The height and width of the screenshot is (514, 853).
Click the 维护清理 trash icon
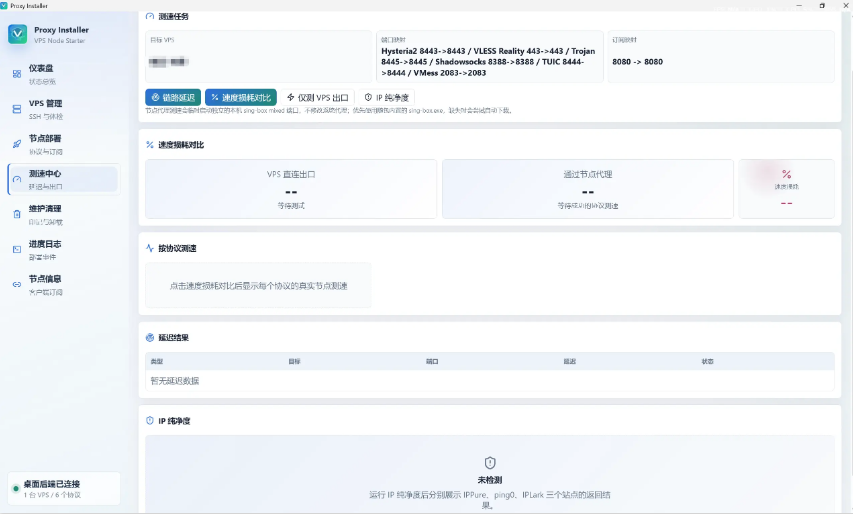point(17,214)
